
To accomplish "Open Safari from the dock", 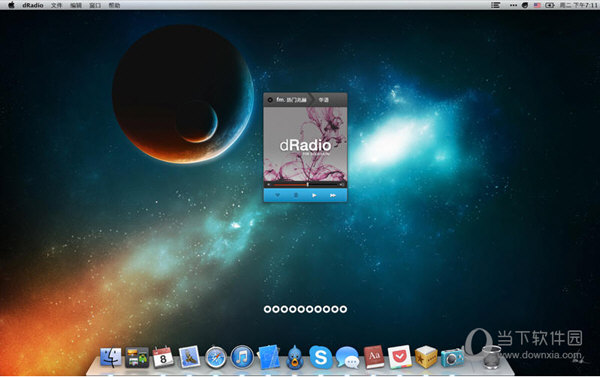I will tap(215, 357).
